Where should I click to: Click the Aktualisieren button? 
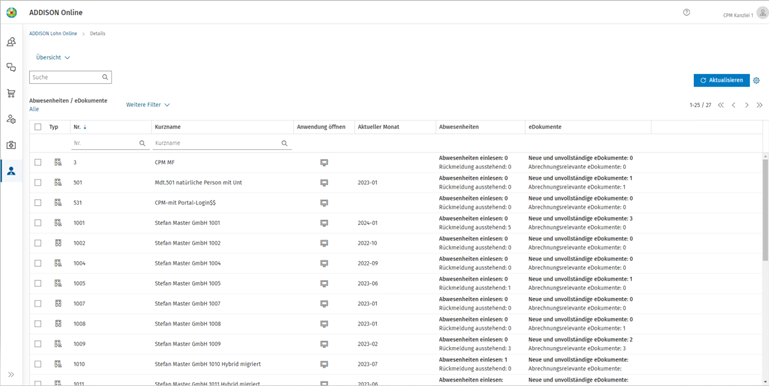[721, 80]
